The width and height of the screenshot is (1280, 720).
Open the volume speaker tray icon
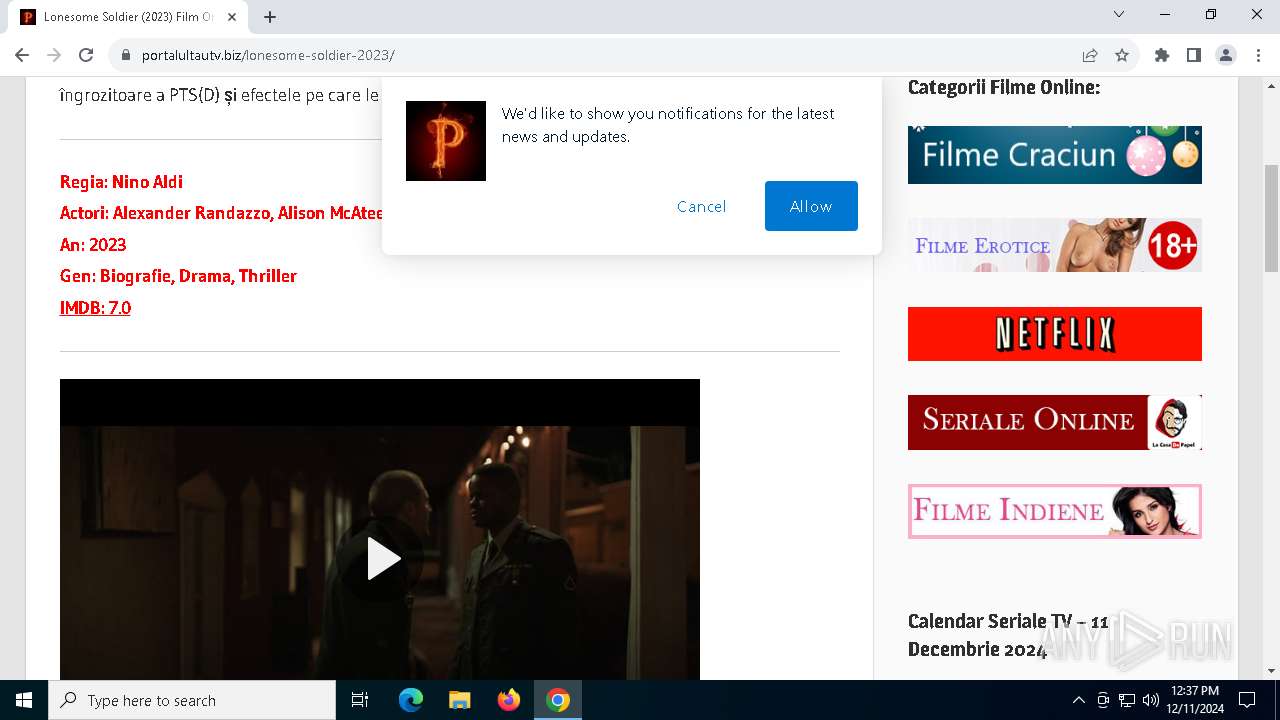(1151, 700)
